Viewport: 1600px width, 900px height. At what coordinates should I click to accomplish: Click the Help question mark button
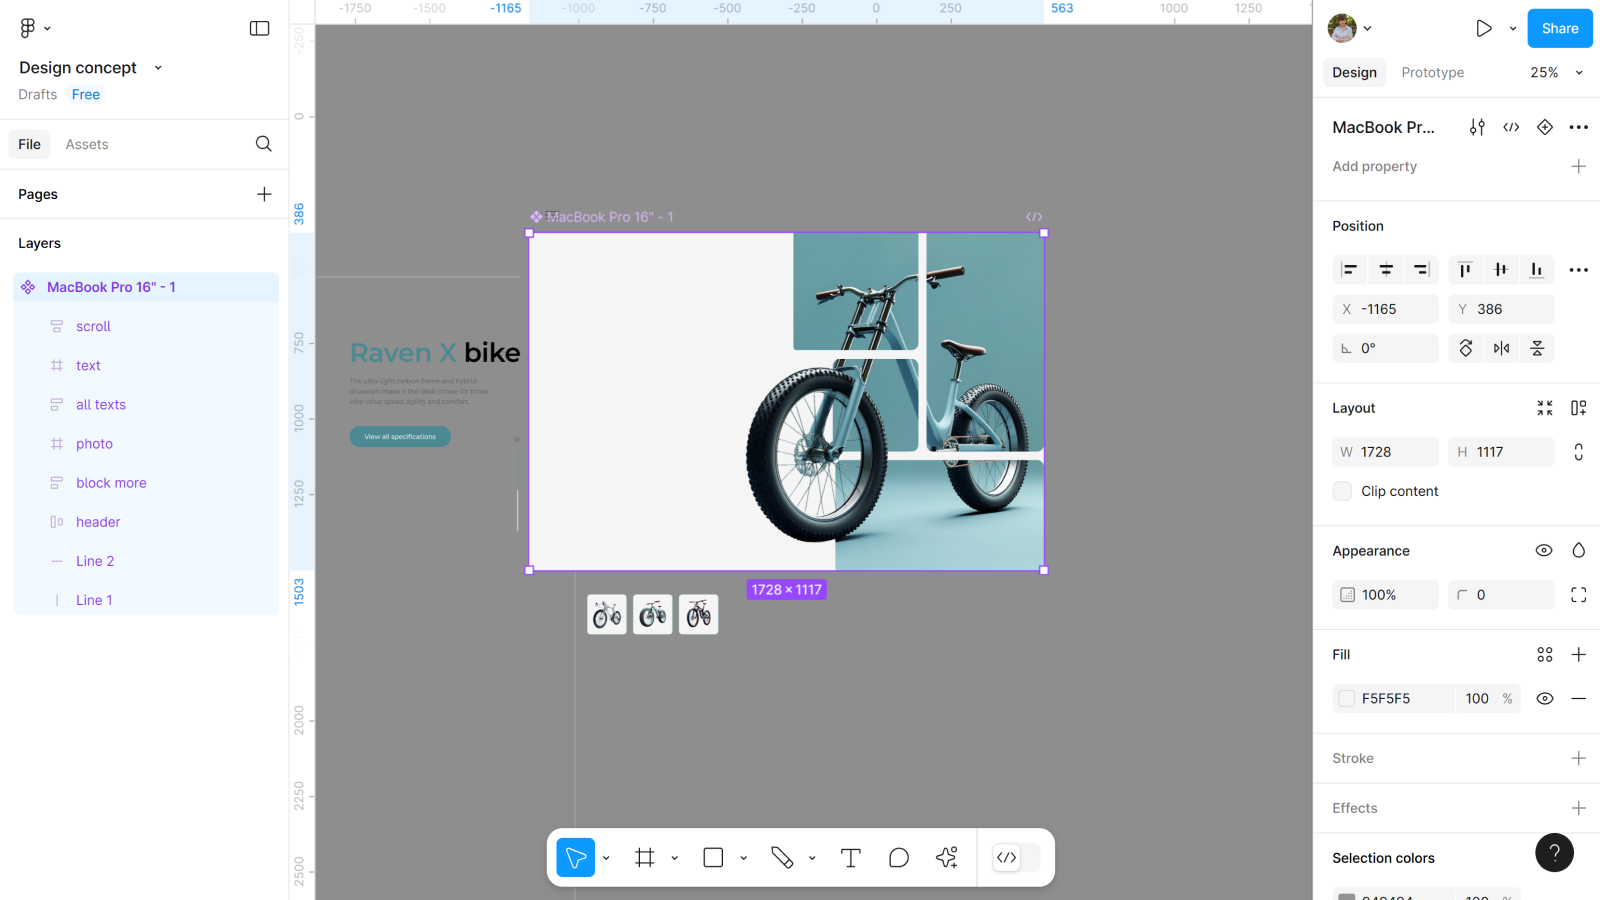[x=1554, y=852]
